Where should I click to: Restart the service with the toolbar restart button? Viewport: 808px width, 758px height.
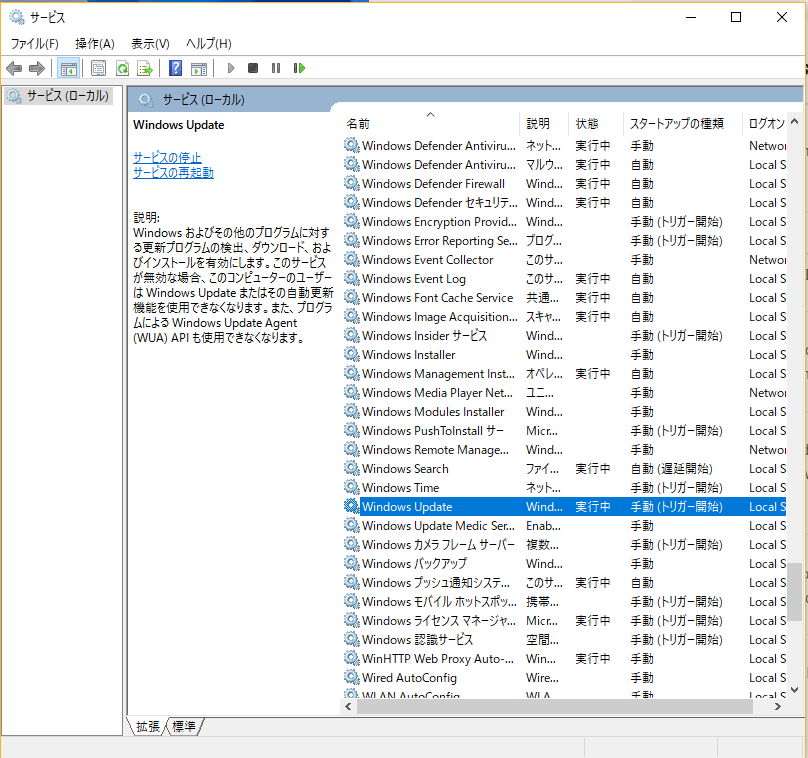tap(299, 68)
